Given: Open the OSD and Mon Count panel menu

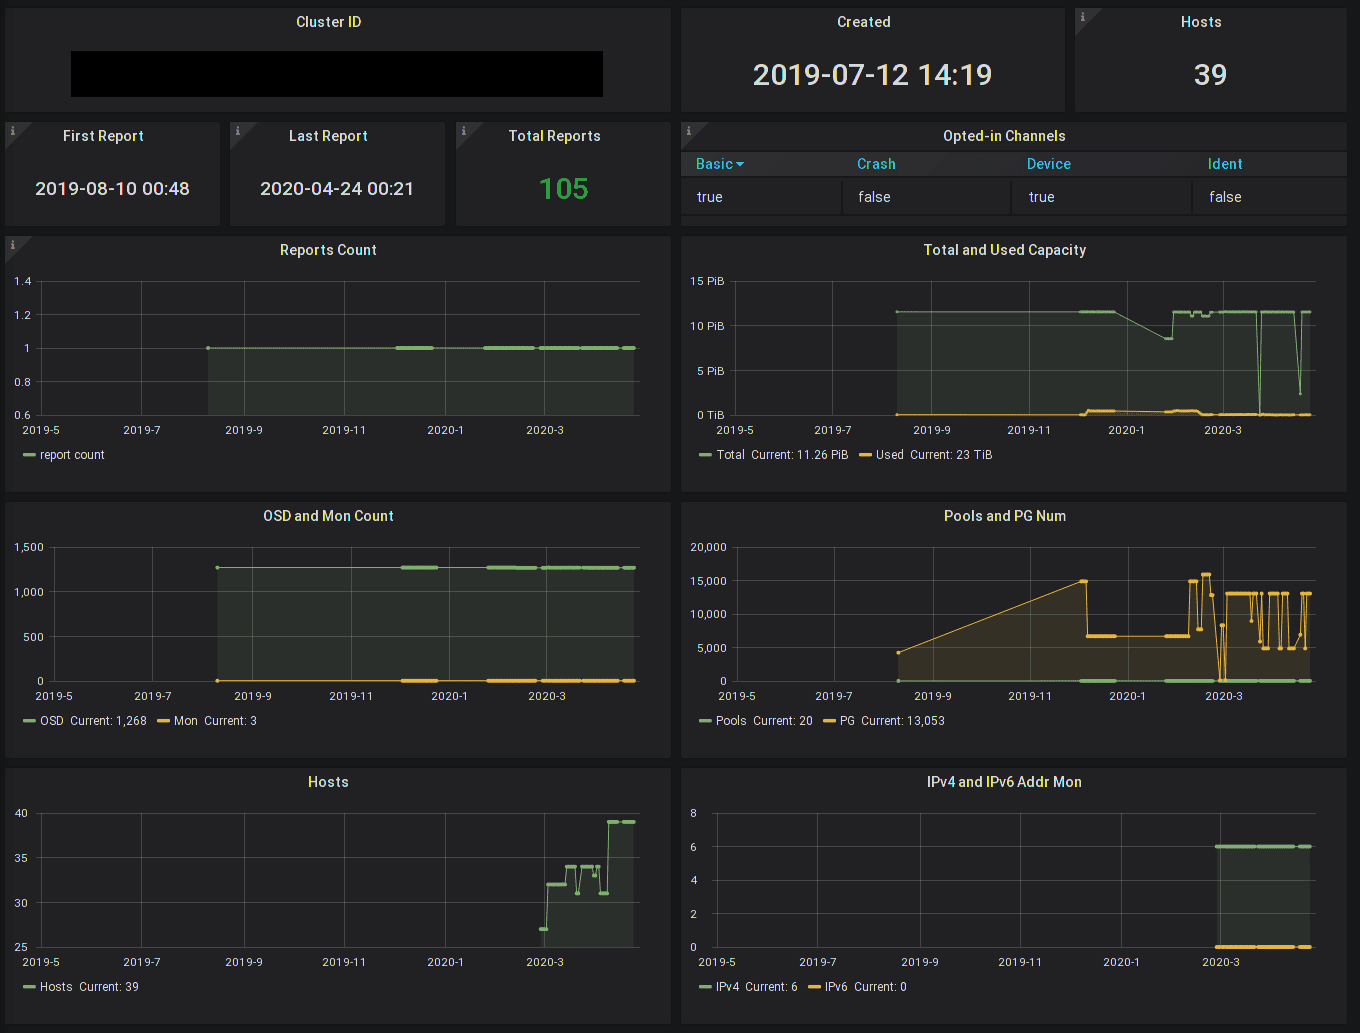Looking at the screenshot, I should point(328,516).
